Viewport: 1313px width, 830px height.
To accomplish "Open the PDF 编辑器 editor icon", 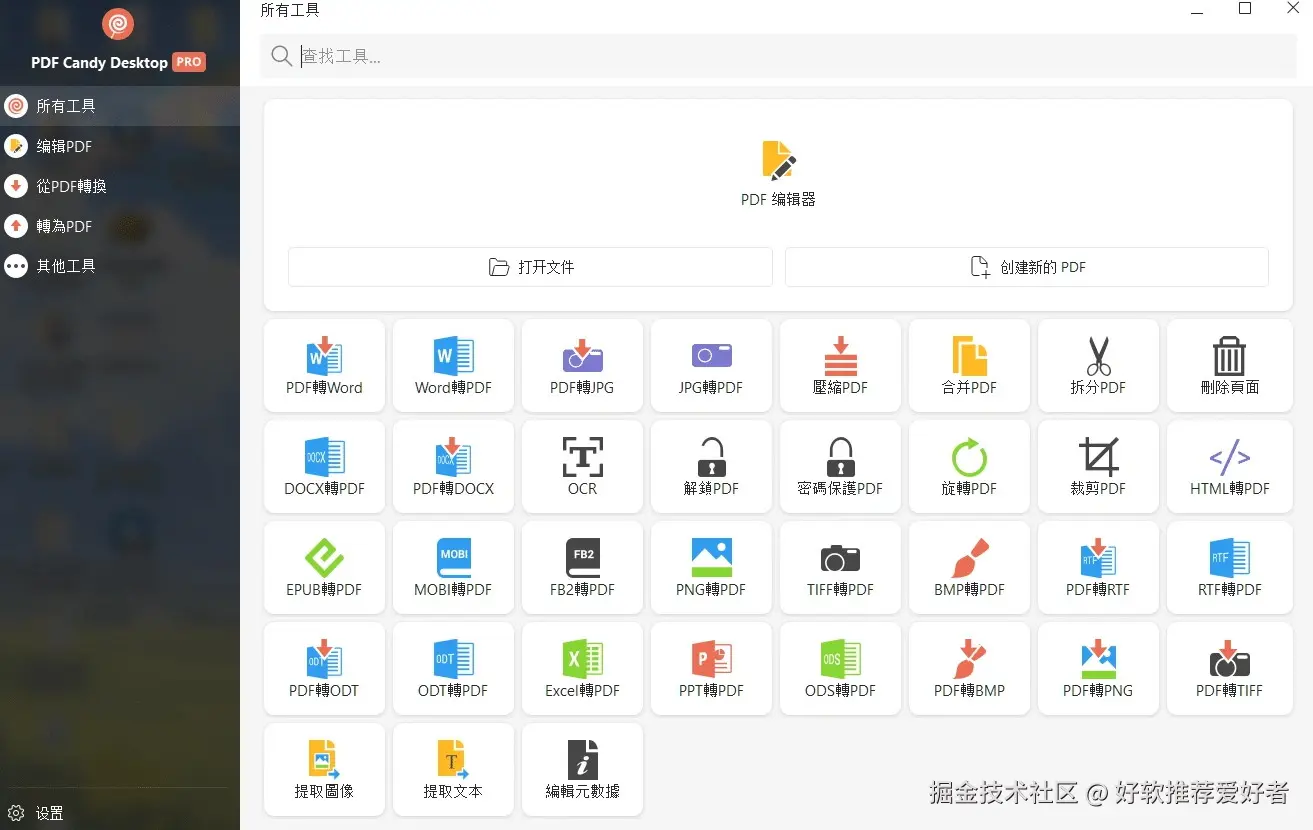I will pyautogui.click(x=779, y=160).
